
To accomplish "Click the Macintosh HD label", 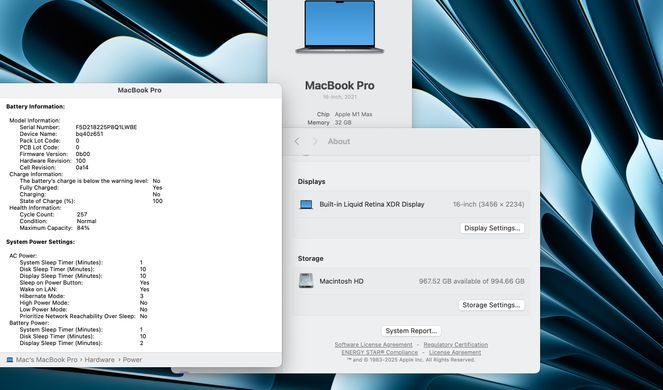I will [x=341, y=281].
